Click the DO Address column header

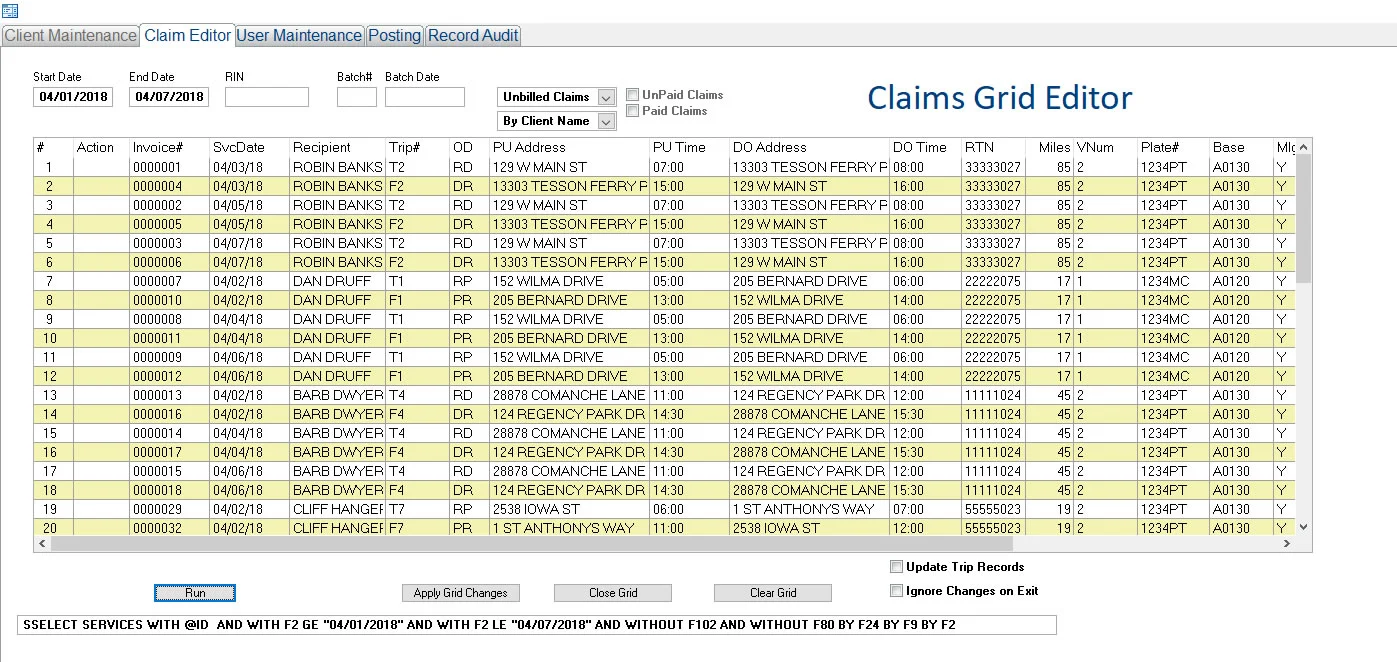pyautogui.click(x=809, y=147)
